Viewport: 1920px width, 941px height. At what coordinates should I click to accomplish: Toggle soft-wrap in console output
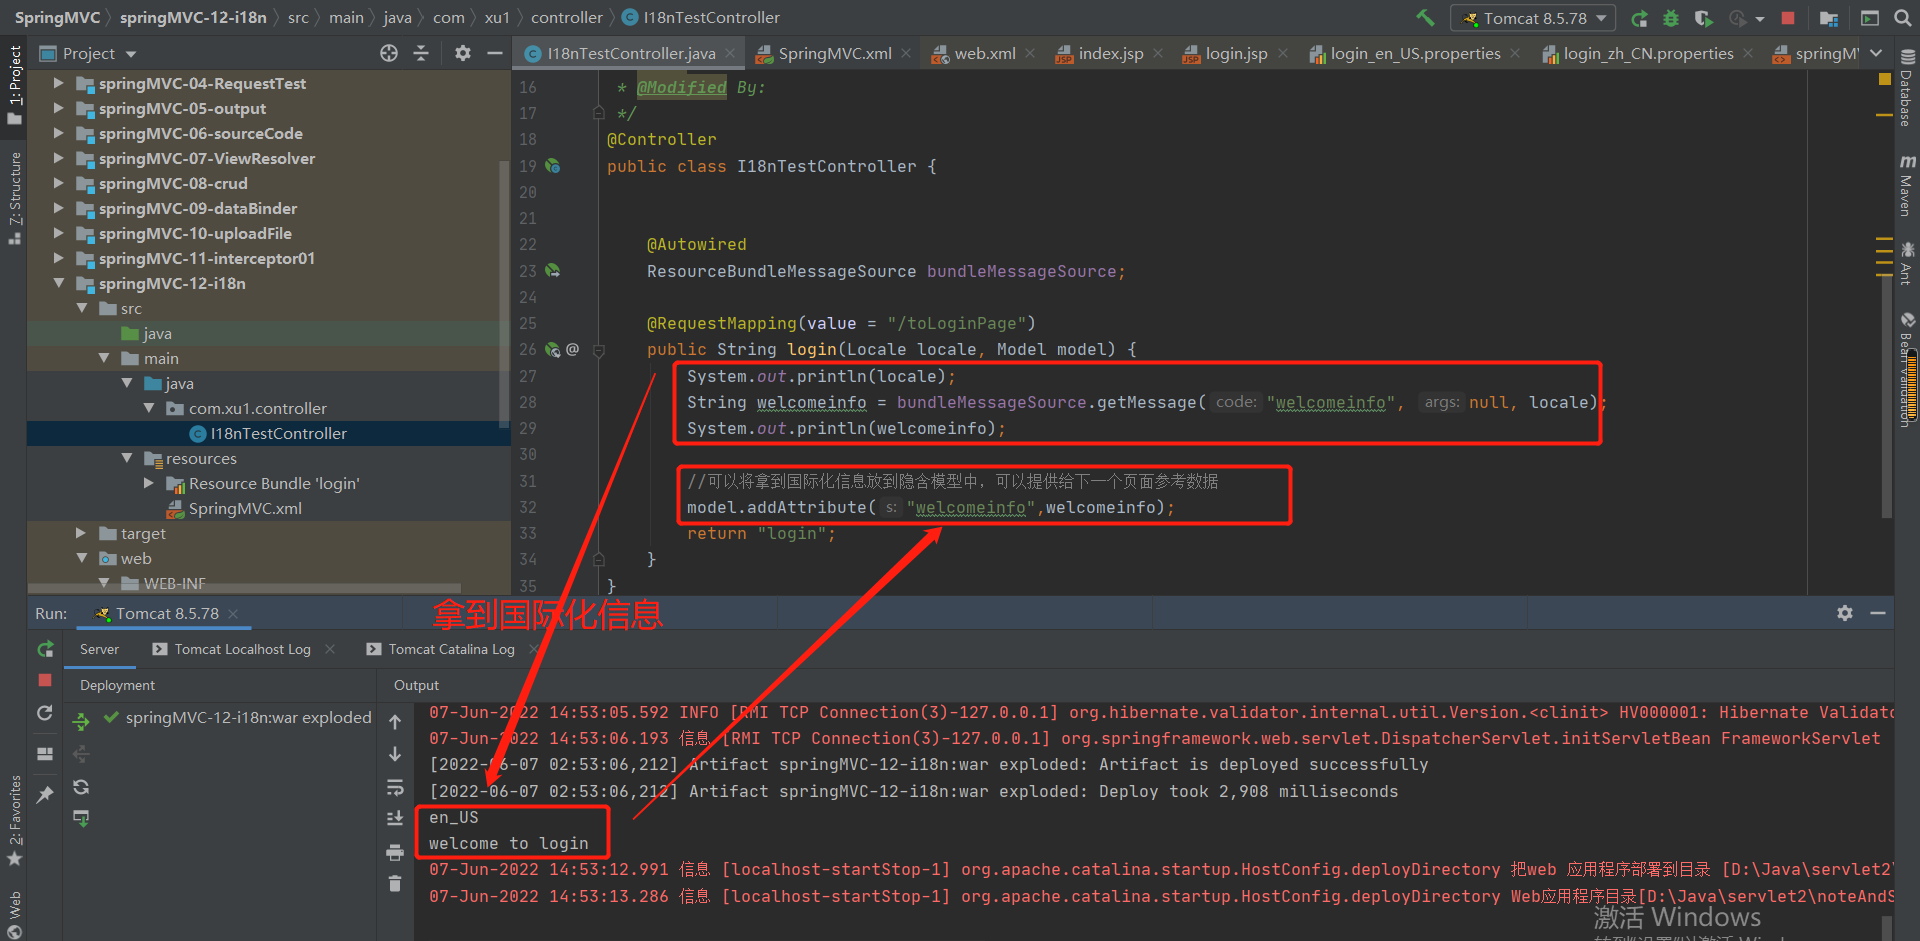pos(395,787)
